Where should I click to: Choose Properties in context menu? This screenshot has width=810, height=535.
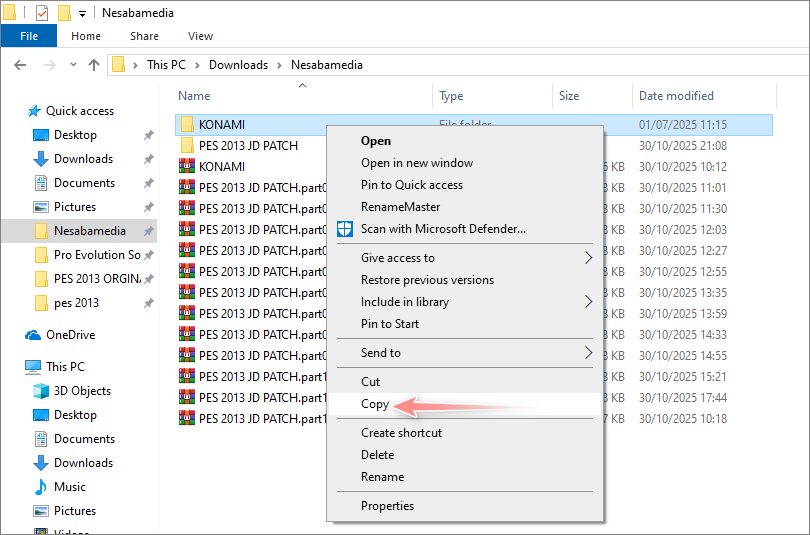(x=387, y=506)
